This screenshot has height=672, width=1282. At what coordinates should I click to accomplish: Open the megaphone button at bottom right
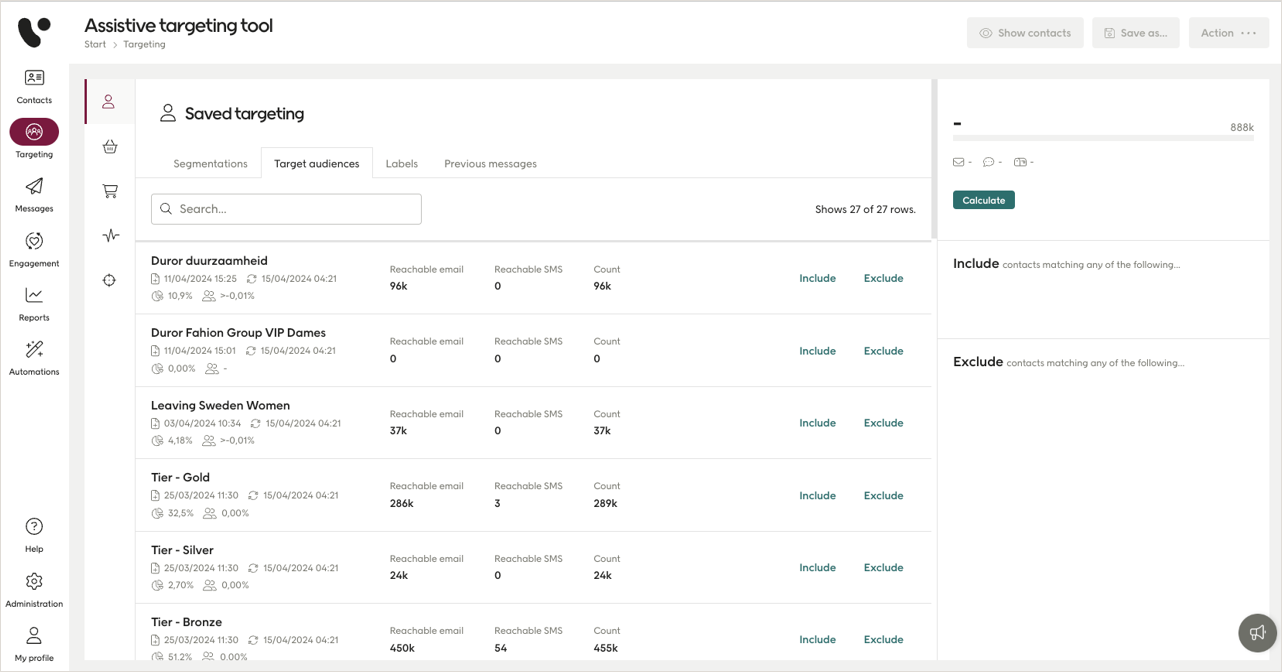(1257, 633)
